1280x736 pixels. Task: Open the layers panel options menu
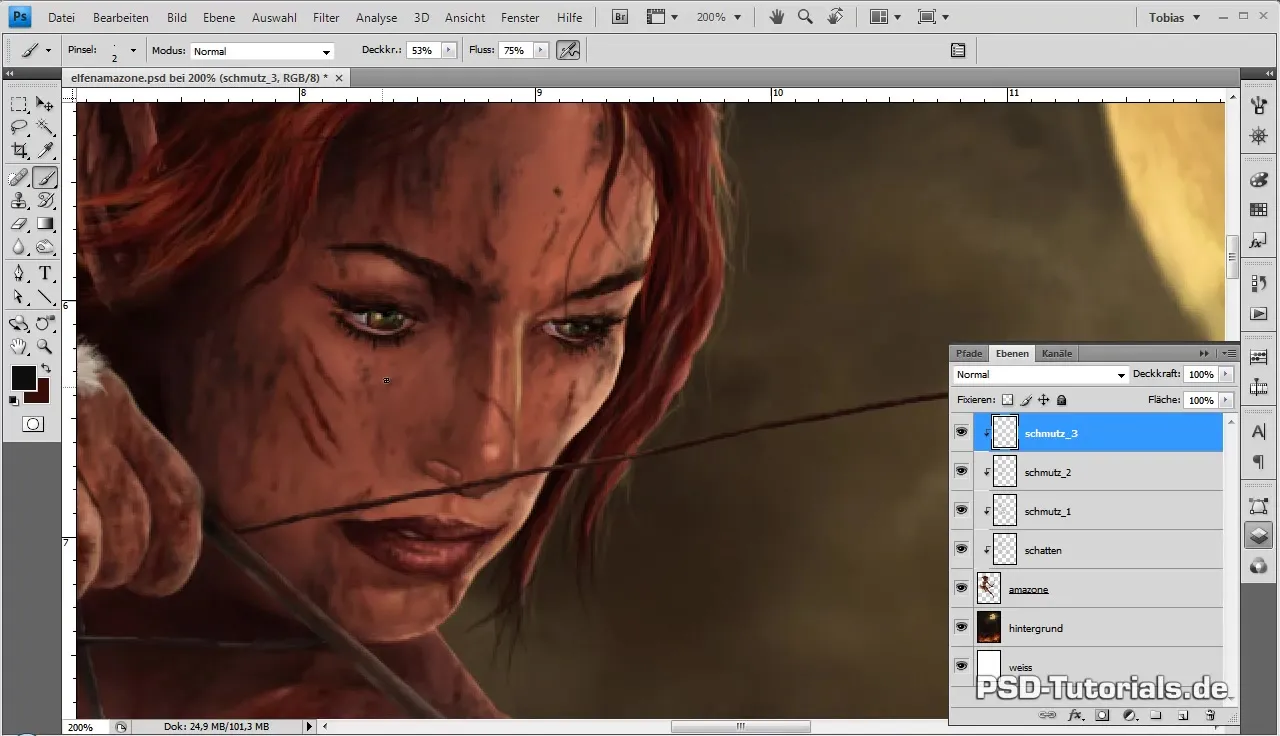1229,353
